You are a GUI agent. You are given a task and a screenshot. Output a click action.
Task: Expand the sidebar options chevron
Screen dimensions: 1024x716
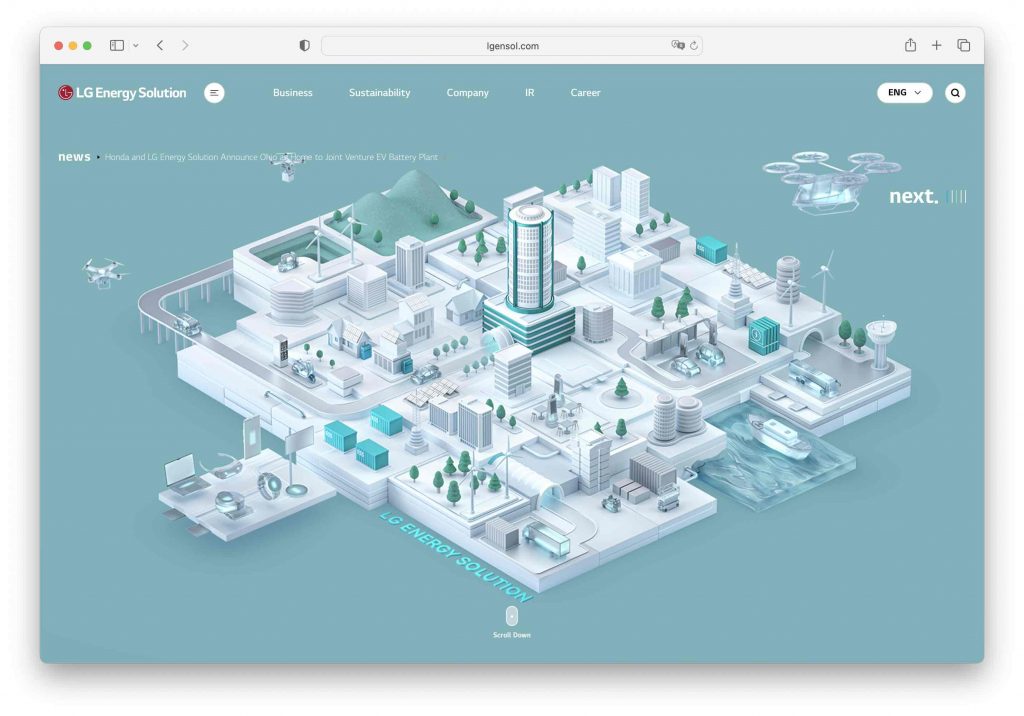pos(136,46)
